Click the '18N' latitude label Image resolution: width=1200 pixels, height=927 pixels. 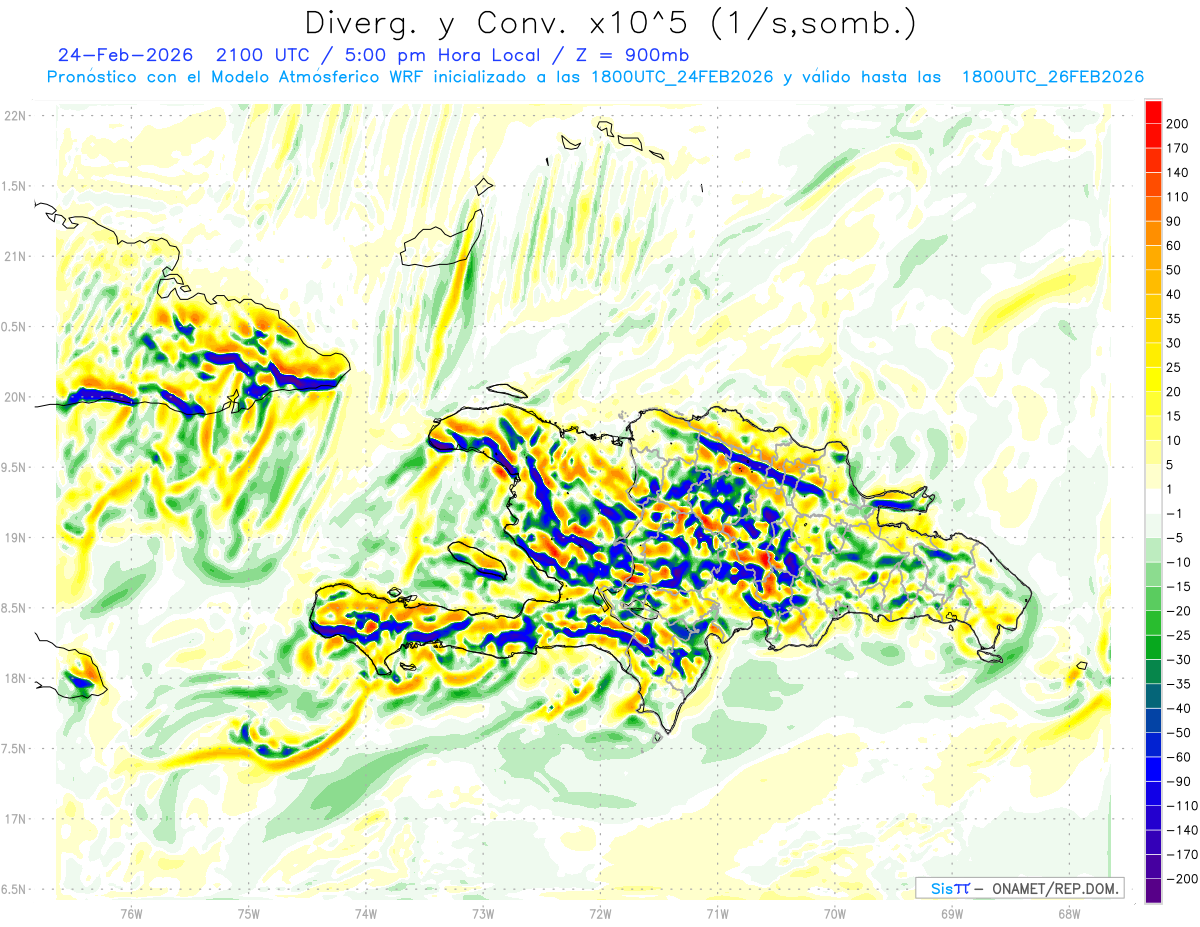14,678
